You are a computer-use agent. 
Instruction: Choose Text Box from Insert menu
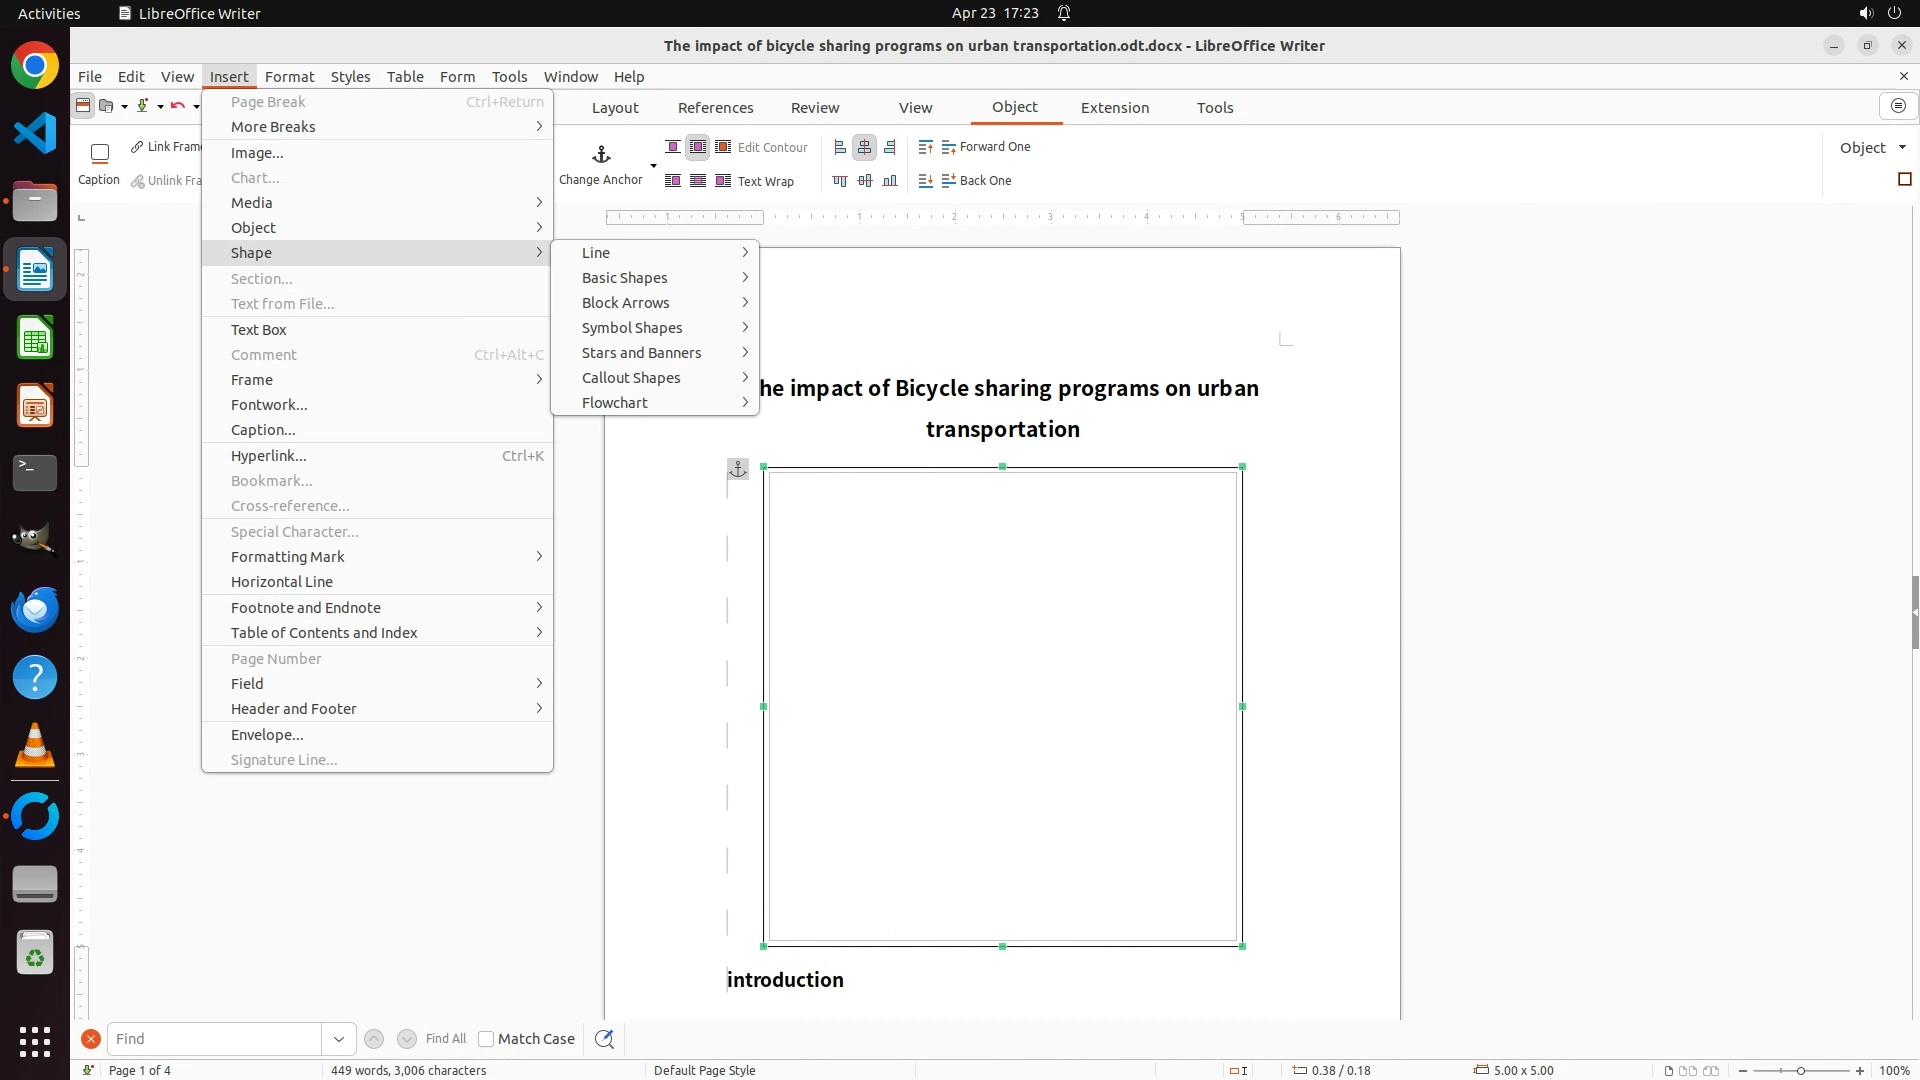(259, 330)
